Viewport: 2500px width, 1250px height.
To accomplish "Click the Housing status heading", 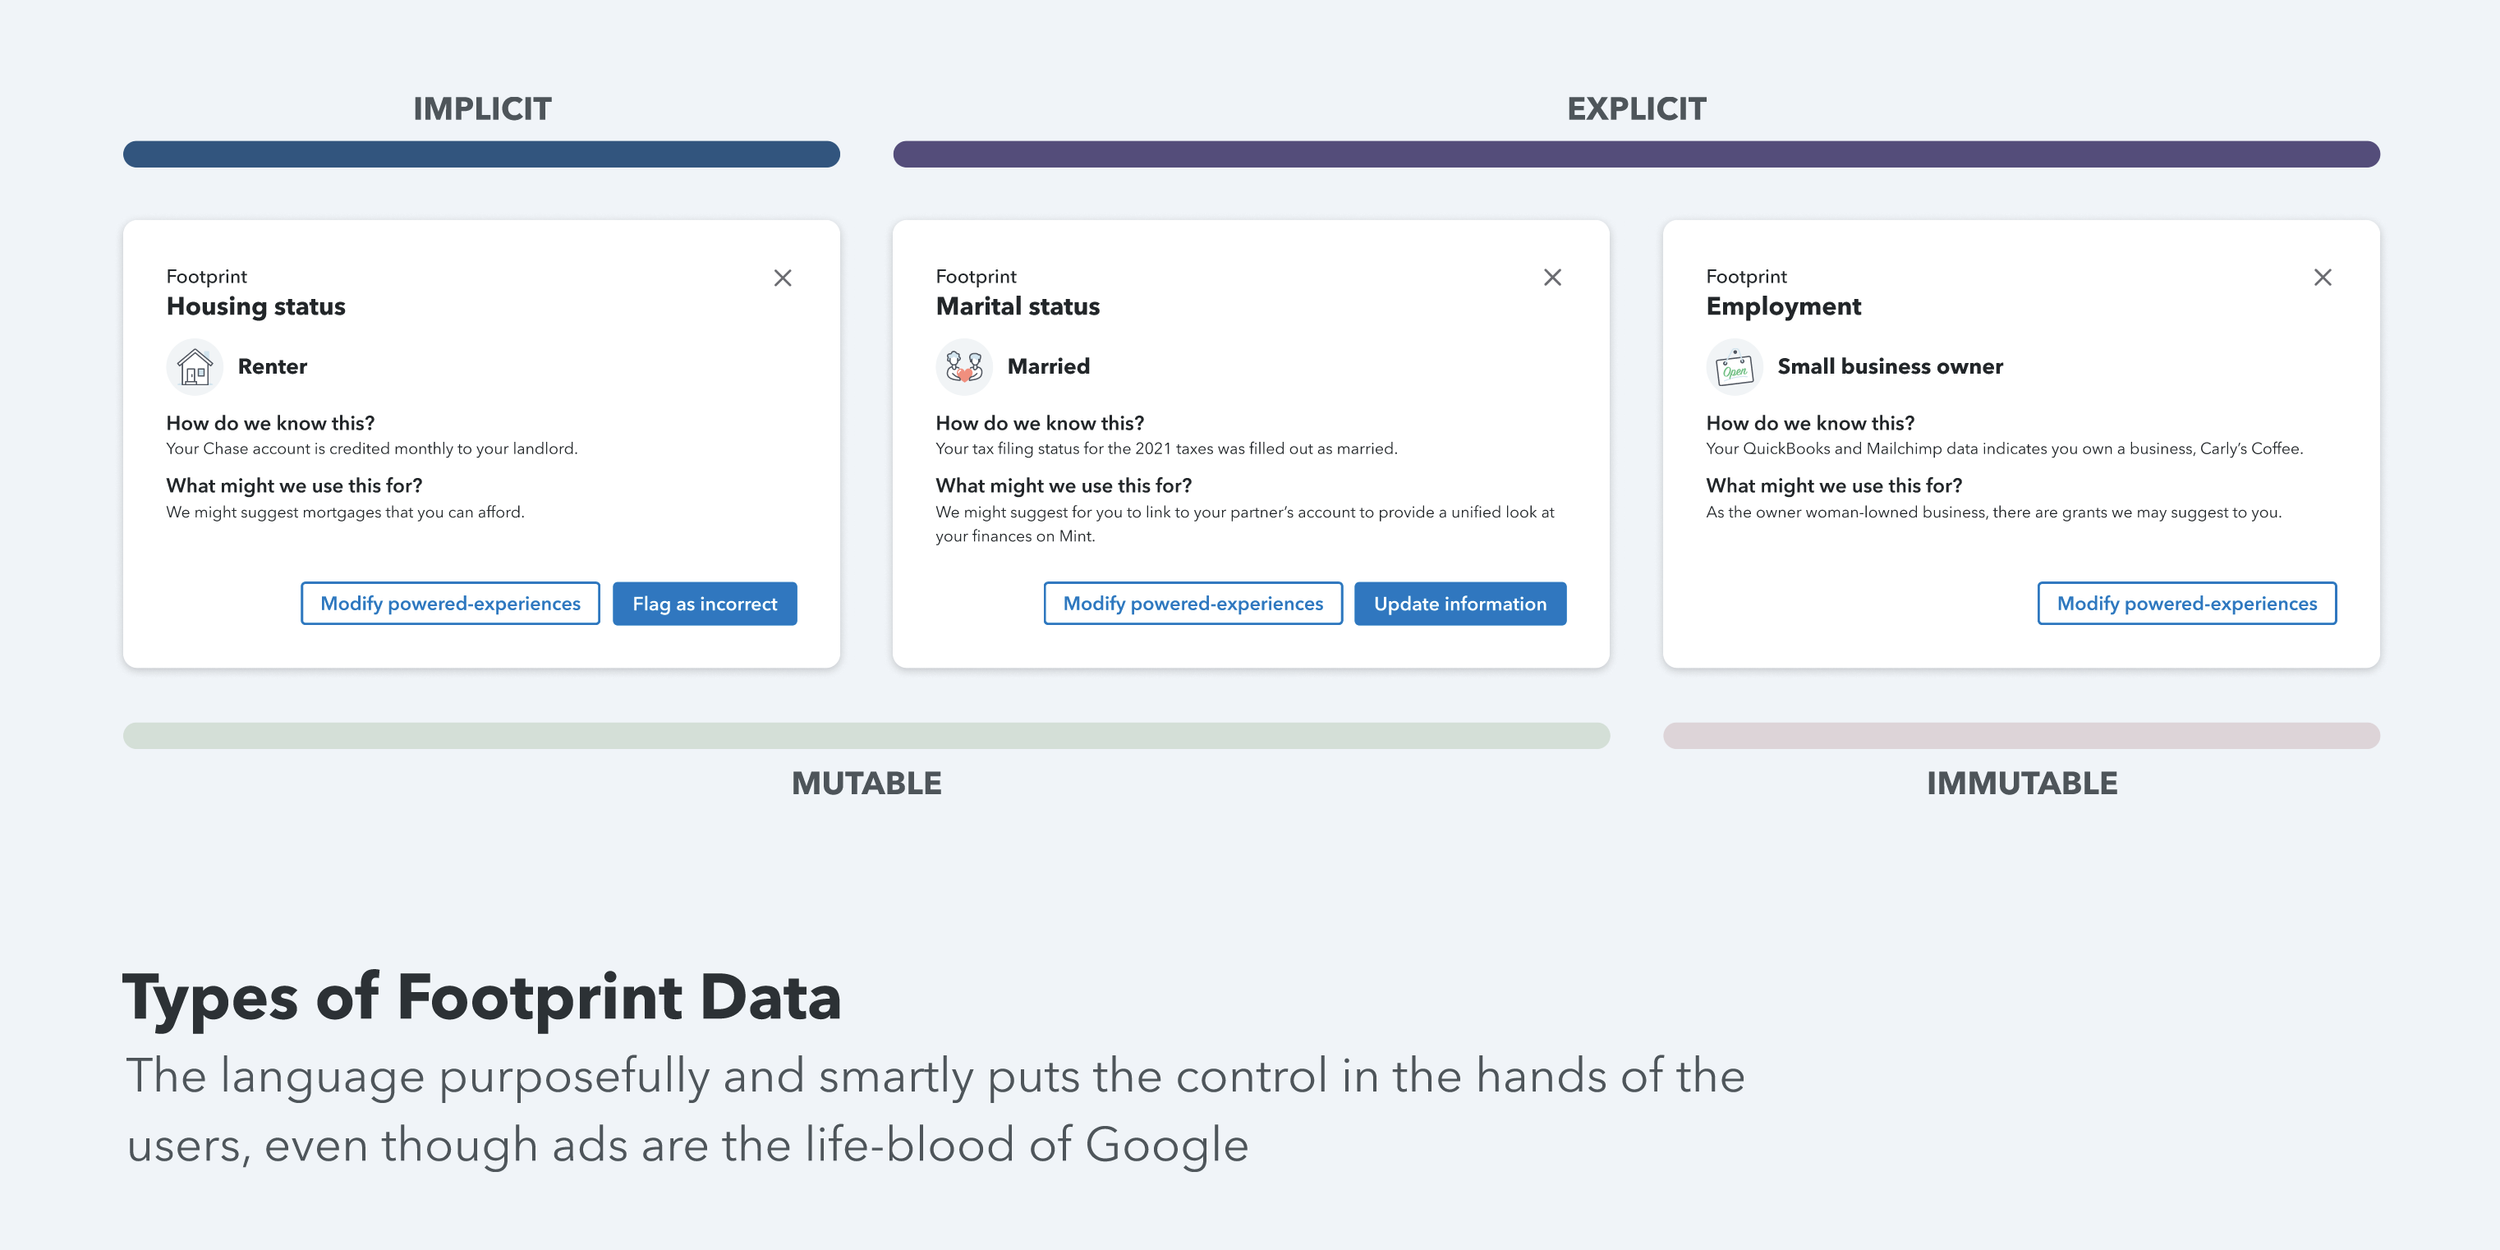I will click(256, 307).
